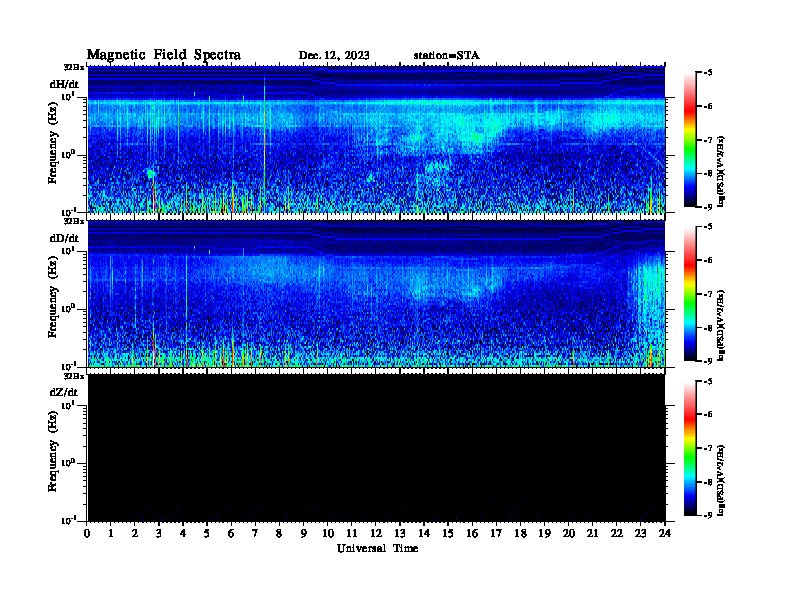Click the color bar beside dD/dt panel

690,294
